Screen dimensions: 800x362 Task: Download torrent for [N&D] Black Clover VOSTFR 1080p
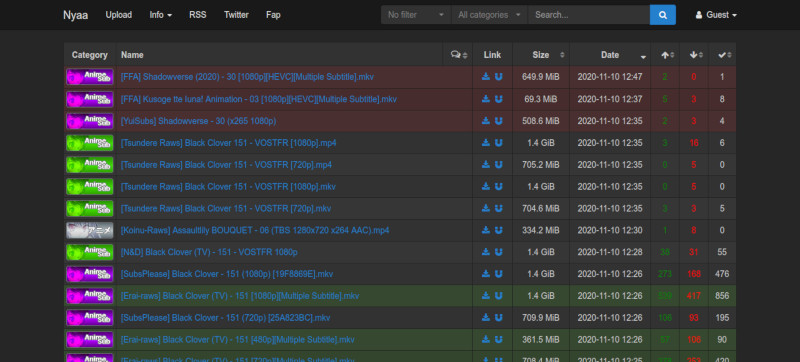click(486, 252)
